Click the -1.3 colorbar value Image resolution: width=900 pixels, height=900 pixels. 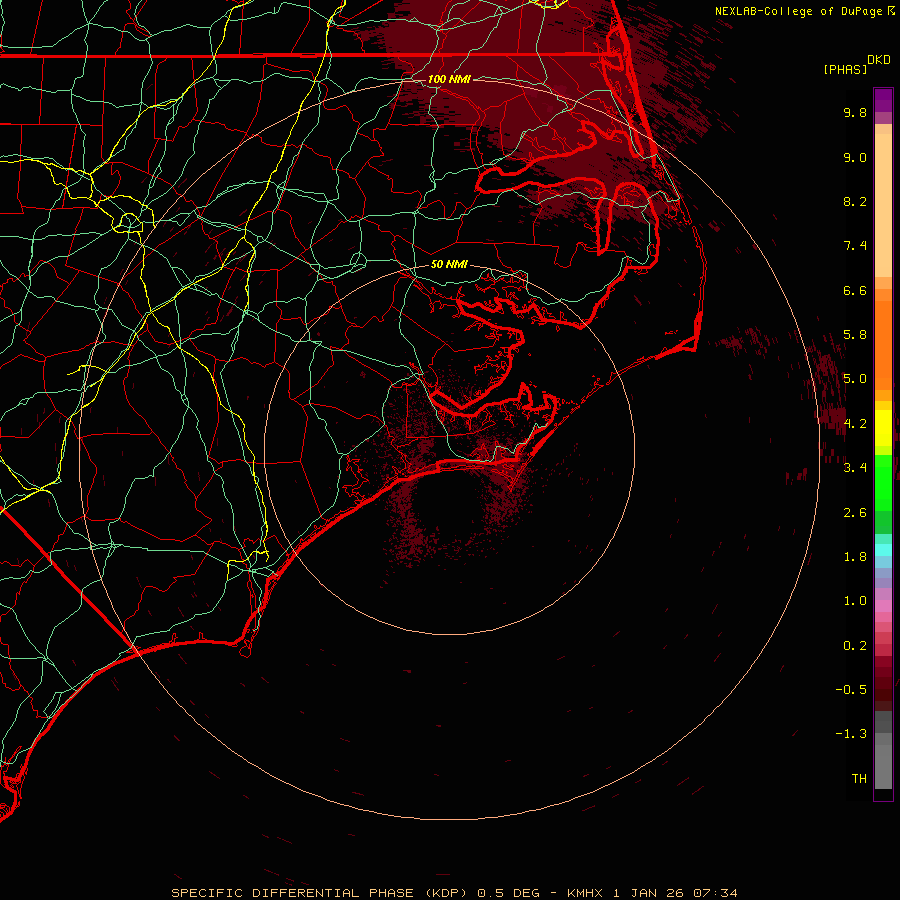[x=851, y=734]
